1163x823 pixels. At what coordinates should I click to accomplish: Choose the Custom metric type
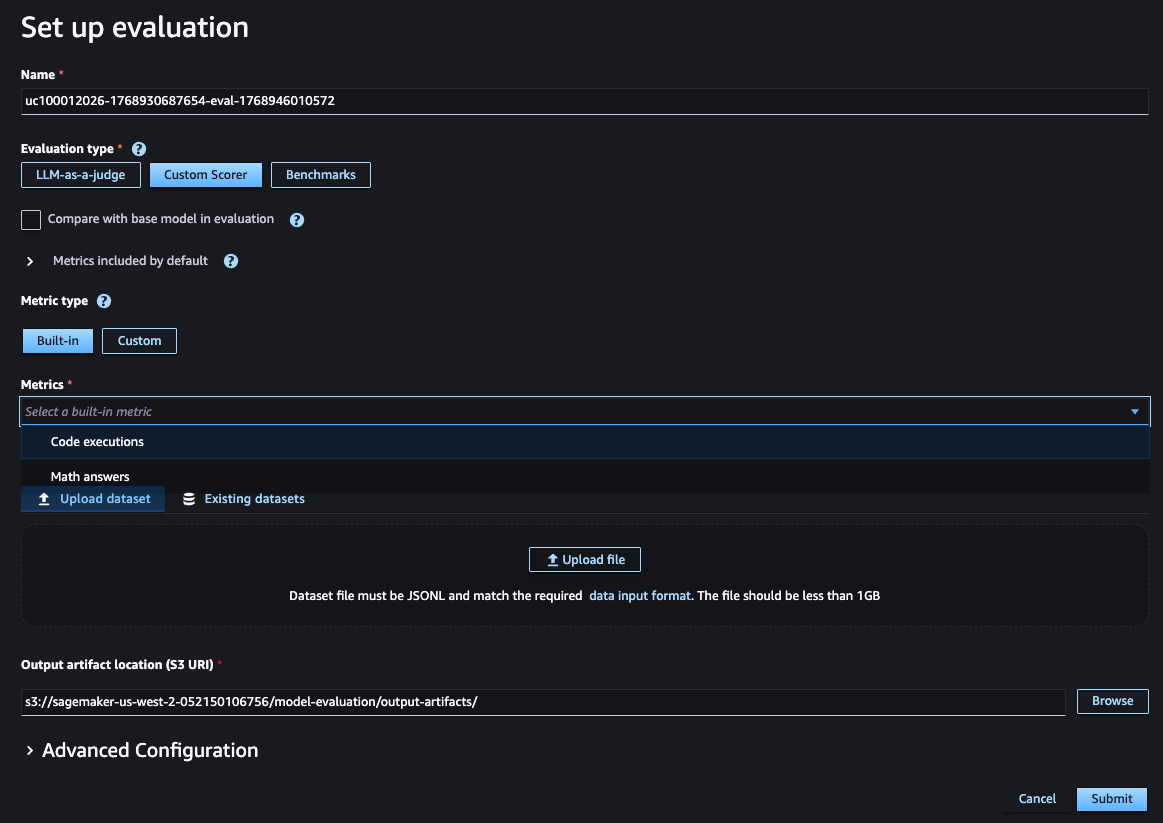pyautogui.click(x=139, y=341)
